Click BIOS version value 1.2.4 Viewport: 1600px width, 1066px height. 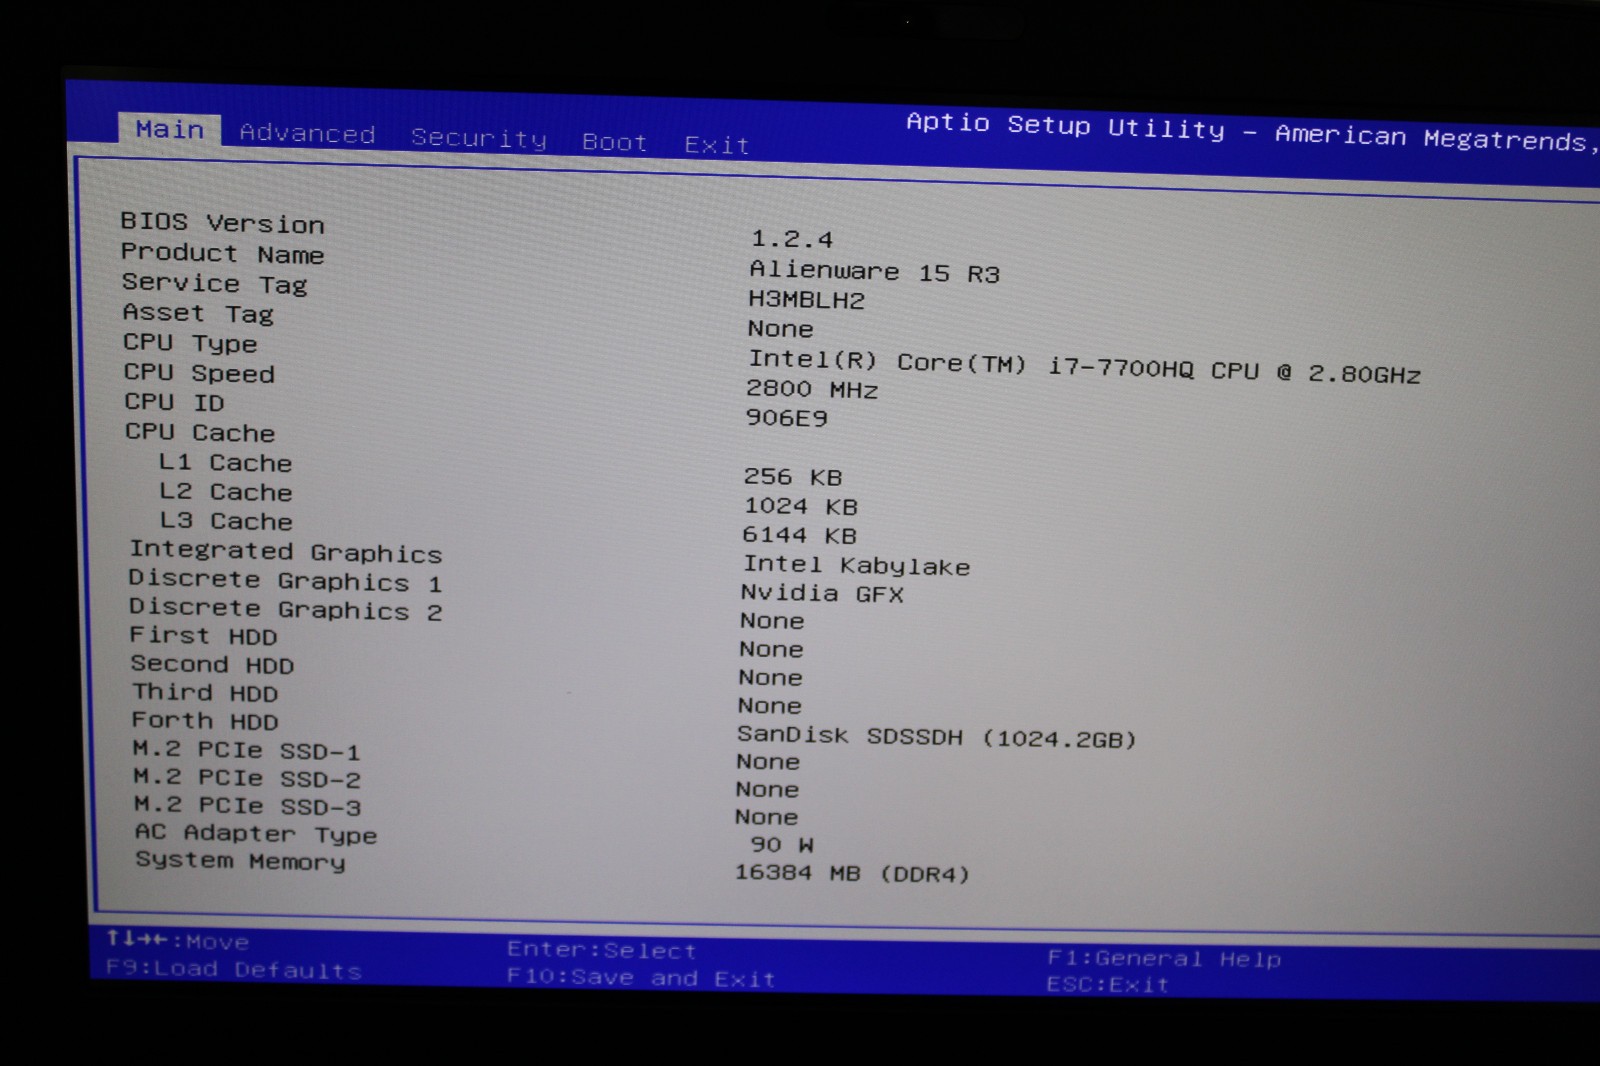(791, 239)
